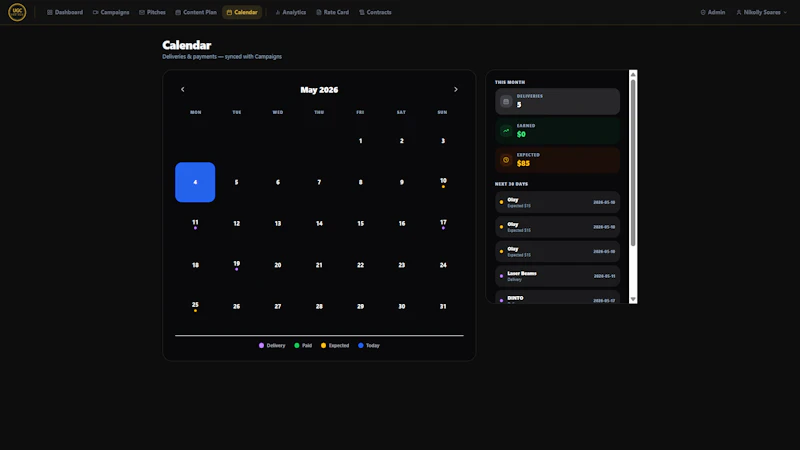Click the sidebar scrollbar down arrow

tap(633, 299)
